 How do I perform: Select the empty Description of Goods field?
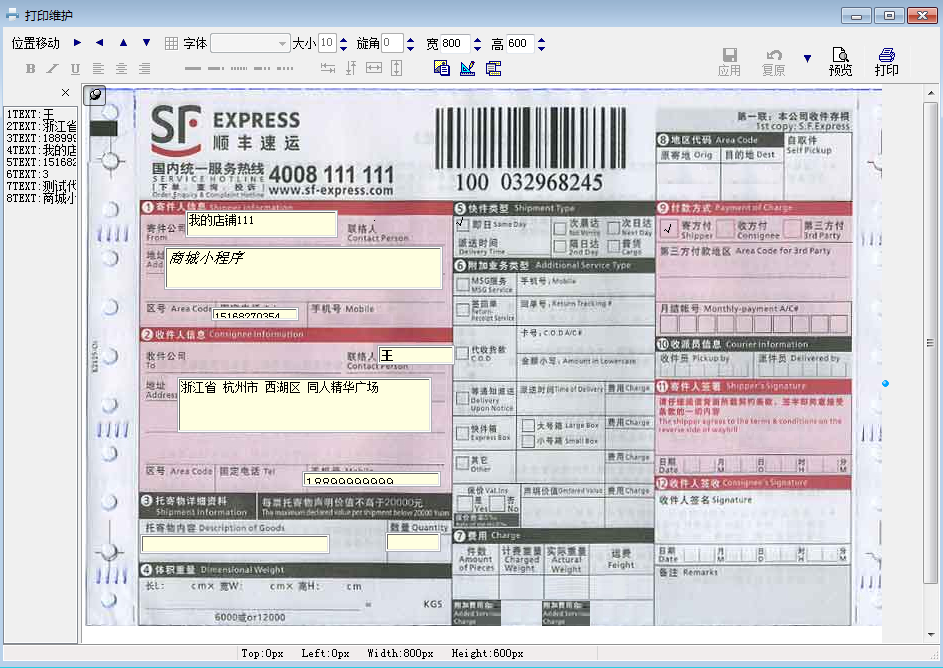coord(235,544)
